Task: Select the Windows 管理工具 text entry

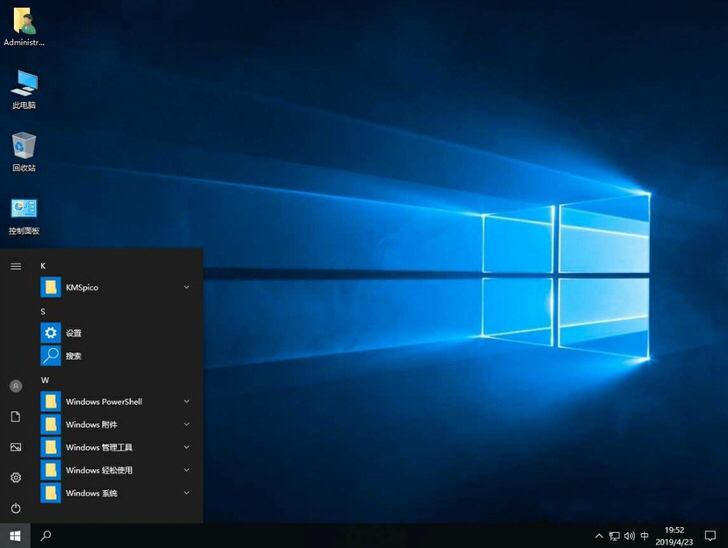Action: pyautogui.click(x=99, y=447)
